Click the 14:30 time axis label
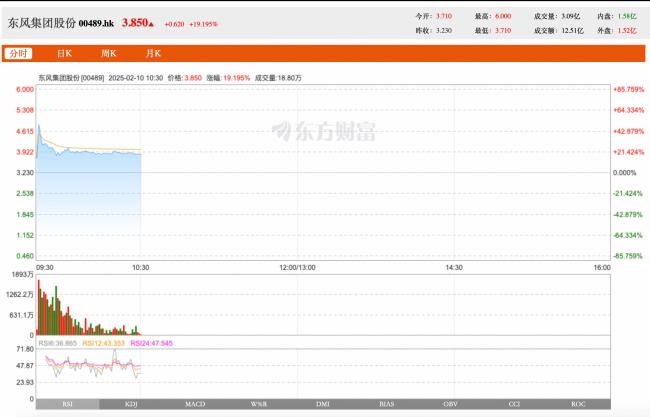Screen dimensions: 650x417 (x=454, y=267)
